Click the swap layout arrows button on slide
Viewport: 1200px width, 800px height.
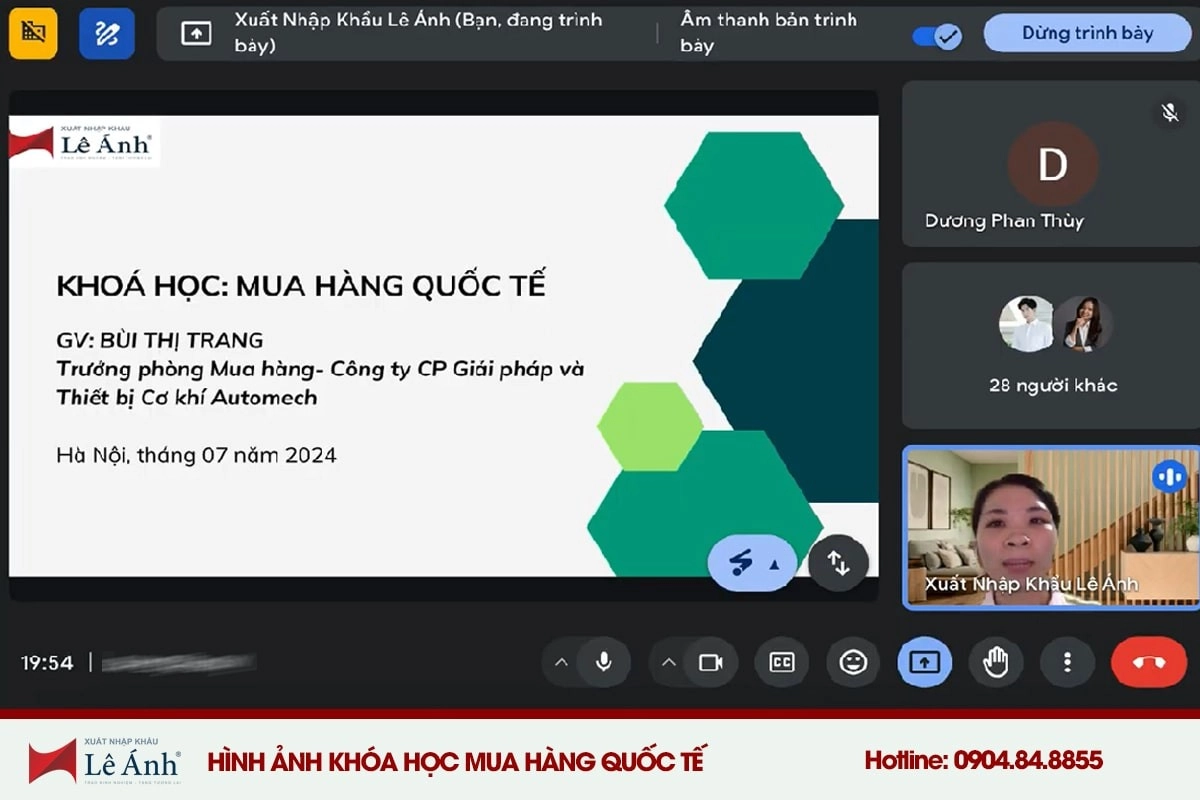pyautogui.click(x=838, y=563)
